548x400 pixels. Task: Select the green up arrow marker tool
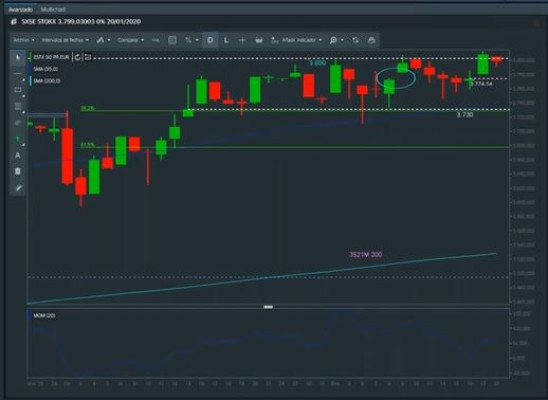pos(18,139)
